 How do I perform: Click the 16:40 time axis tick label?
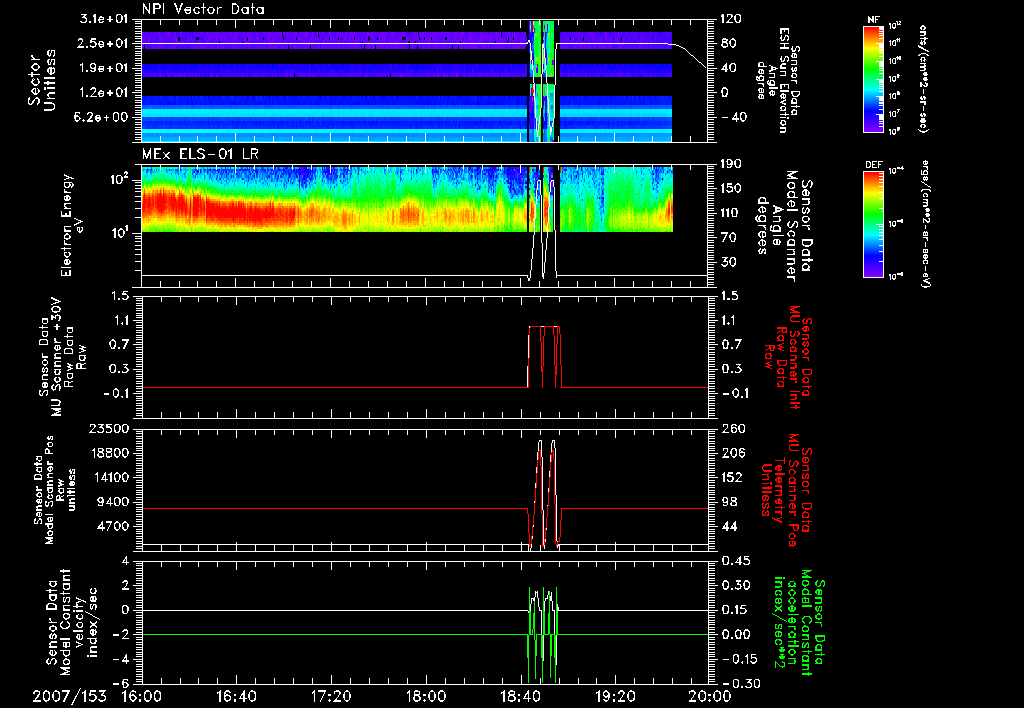(236, 696)
